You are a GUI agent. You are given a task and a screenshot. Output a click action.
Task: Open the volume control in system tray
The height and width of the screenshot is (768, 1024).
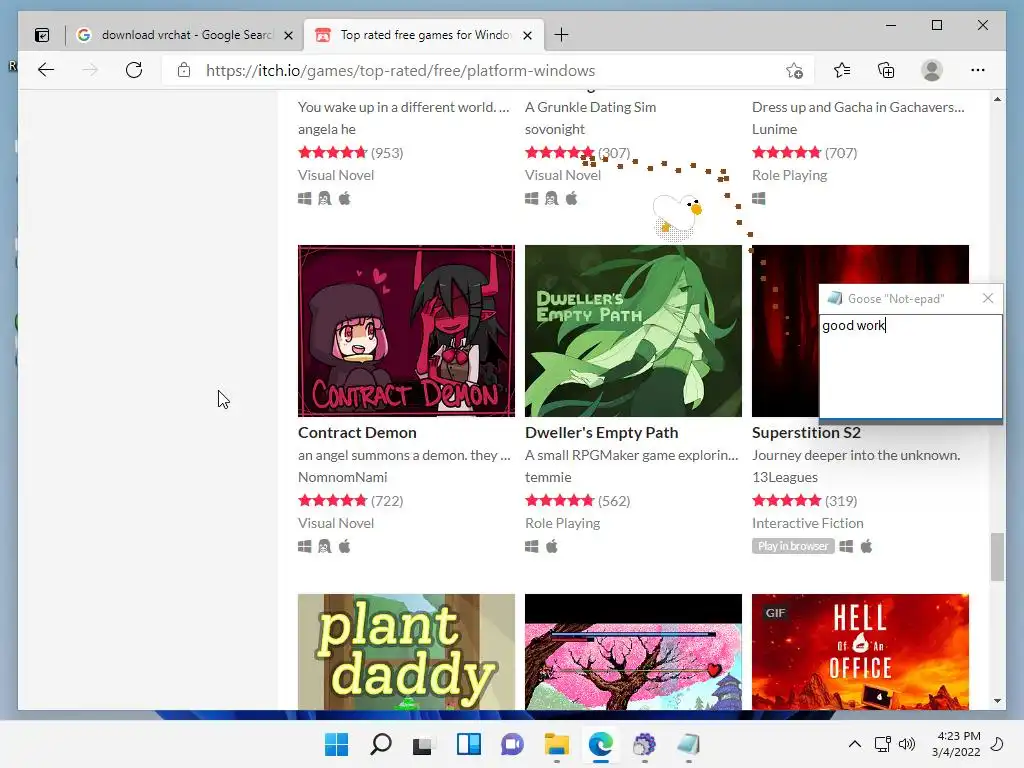pyautogui.click(x=906, y=744)
